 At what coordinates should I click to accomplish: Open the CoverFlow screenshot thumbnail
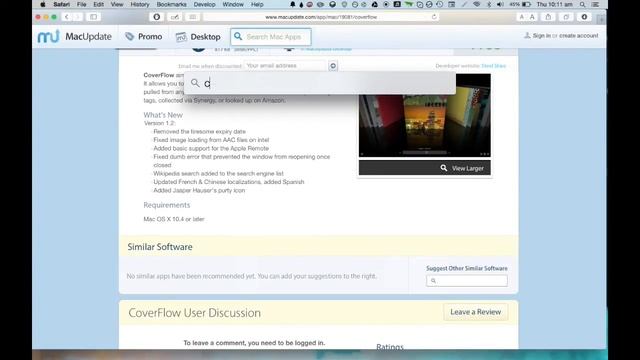tap(425, 115)
